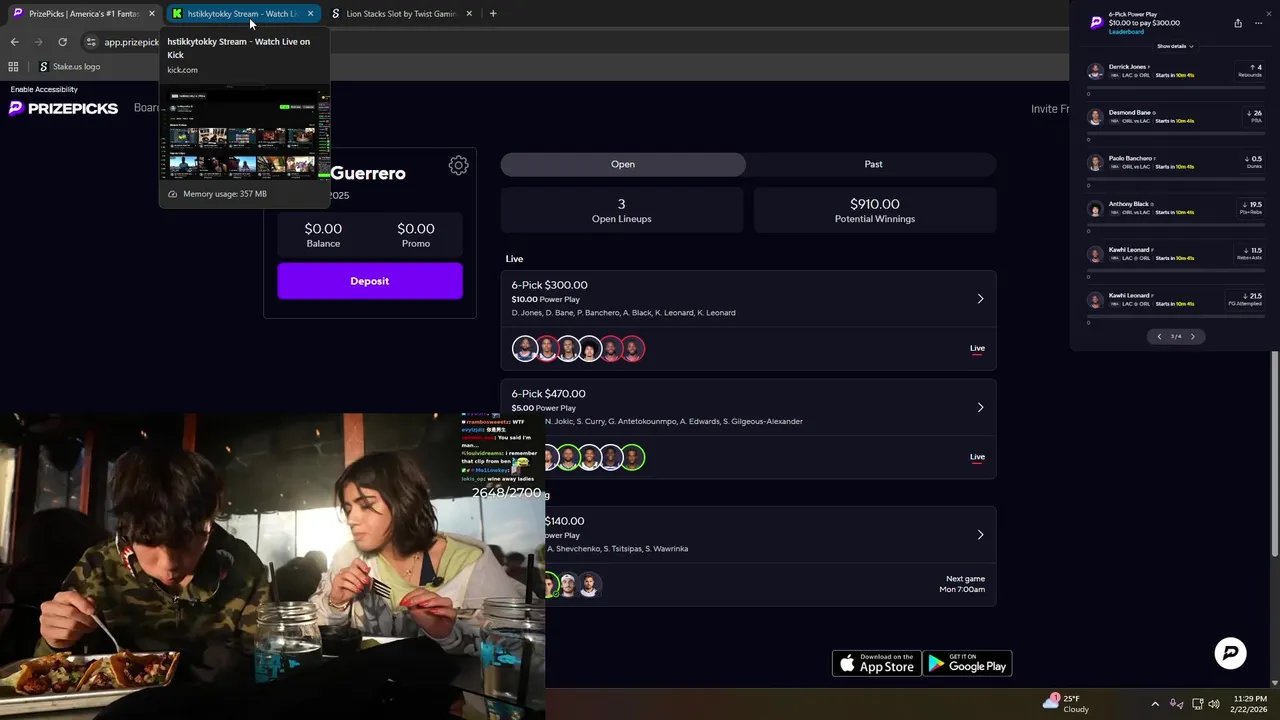Open clock showing 11:29 PM
This screenshot has height=720, width=1280.
(x=1249, y=704)
